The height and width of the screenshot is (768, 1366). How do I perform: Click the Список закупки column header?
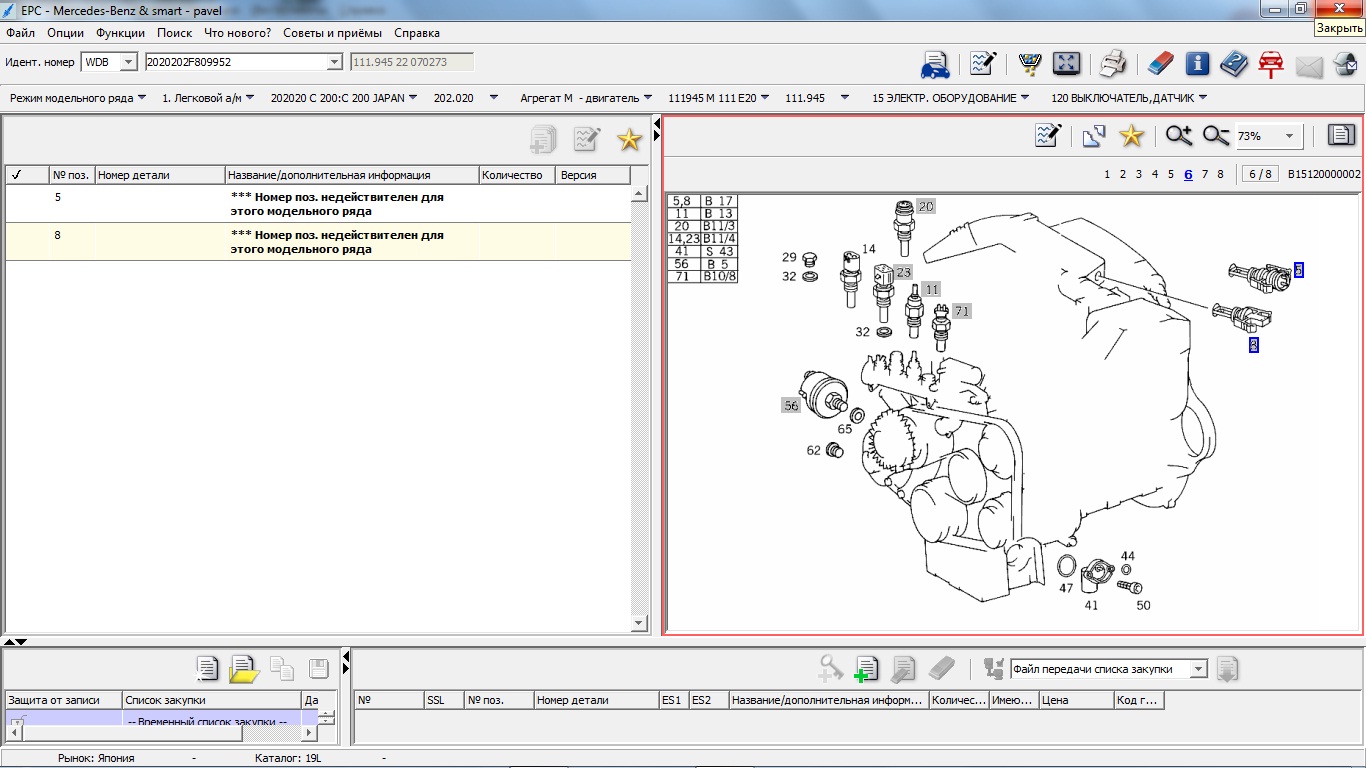click(211, 700)
